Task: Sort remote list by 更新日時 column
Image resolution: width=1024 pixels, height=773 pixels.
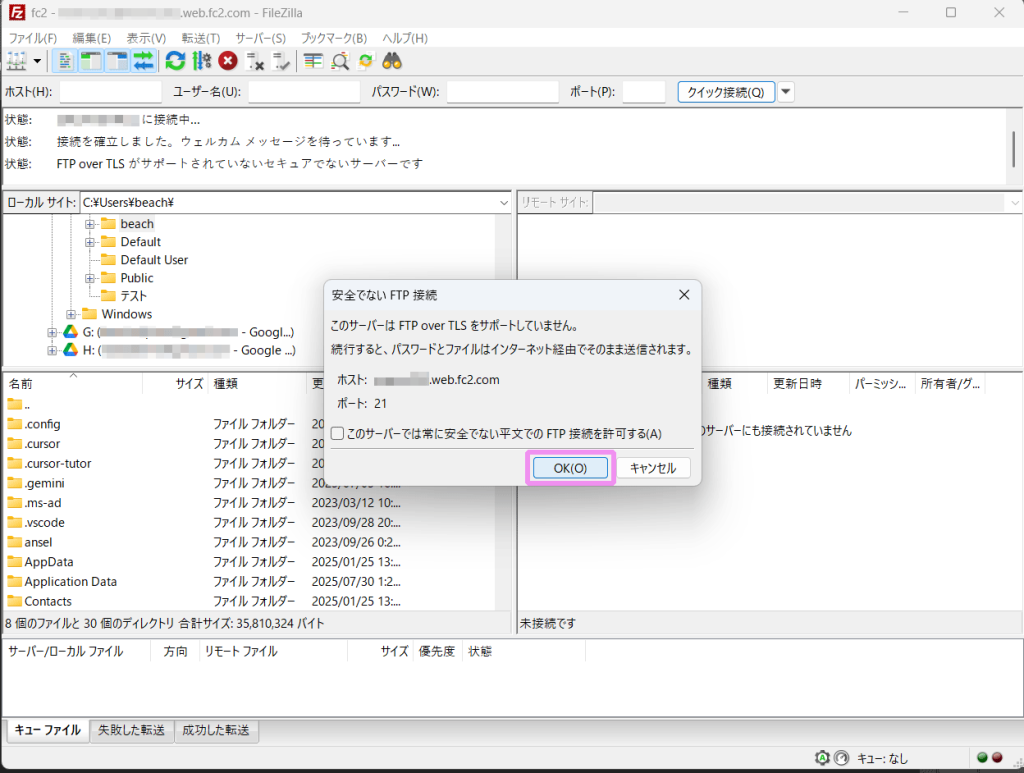Action: tap(808, 383)
